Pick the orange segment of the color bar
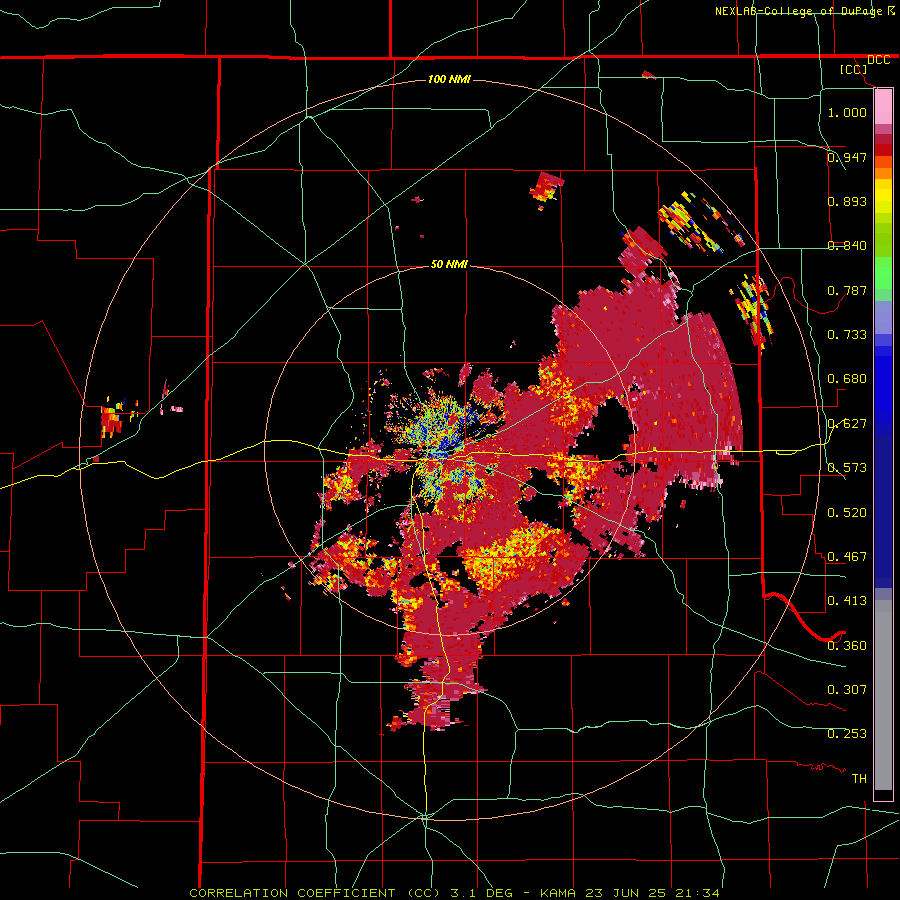Image resolution: width=900 pixels, height=900 pixels. 883,173
